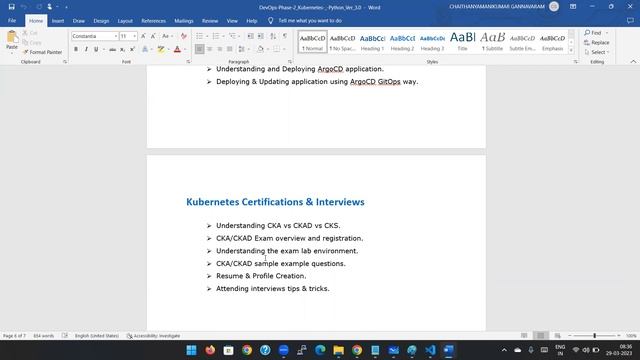Switch to the Insert tab
640x360 pixels.
58,21
